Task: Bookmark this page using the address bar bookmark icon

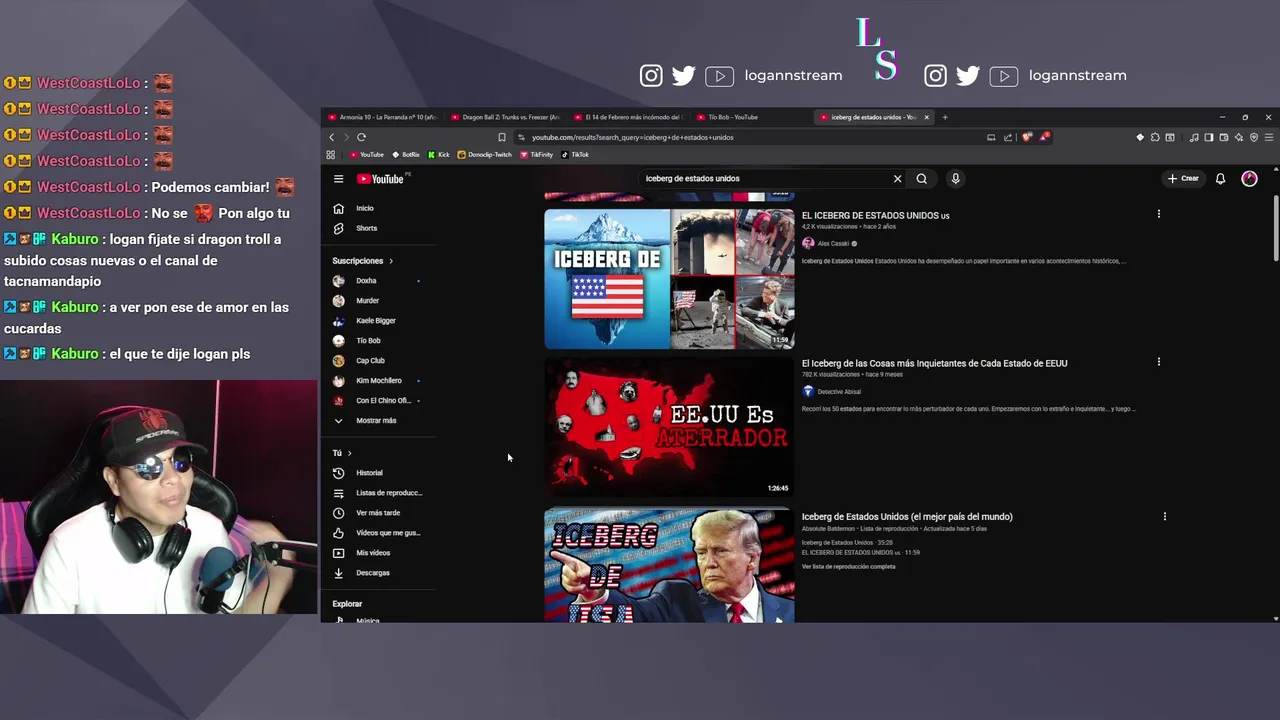Action: click(502, 137)
